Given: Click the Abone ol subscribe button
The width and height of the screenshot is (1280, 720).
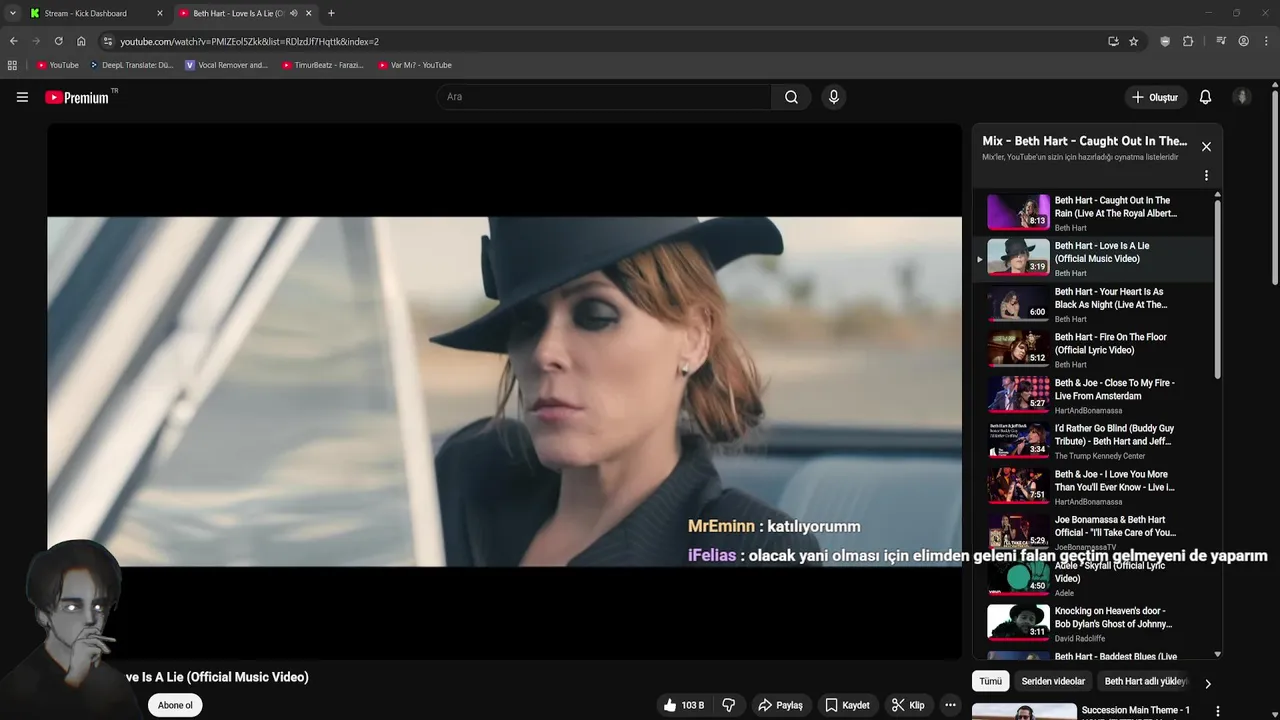Looking at the screenshot, I should tap(175, 705).
